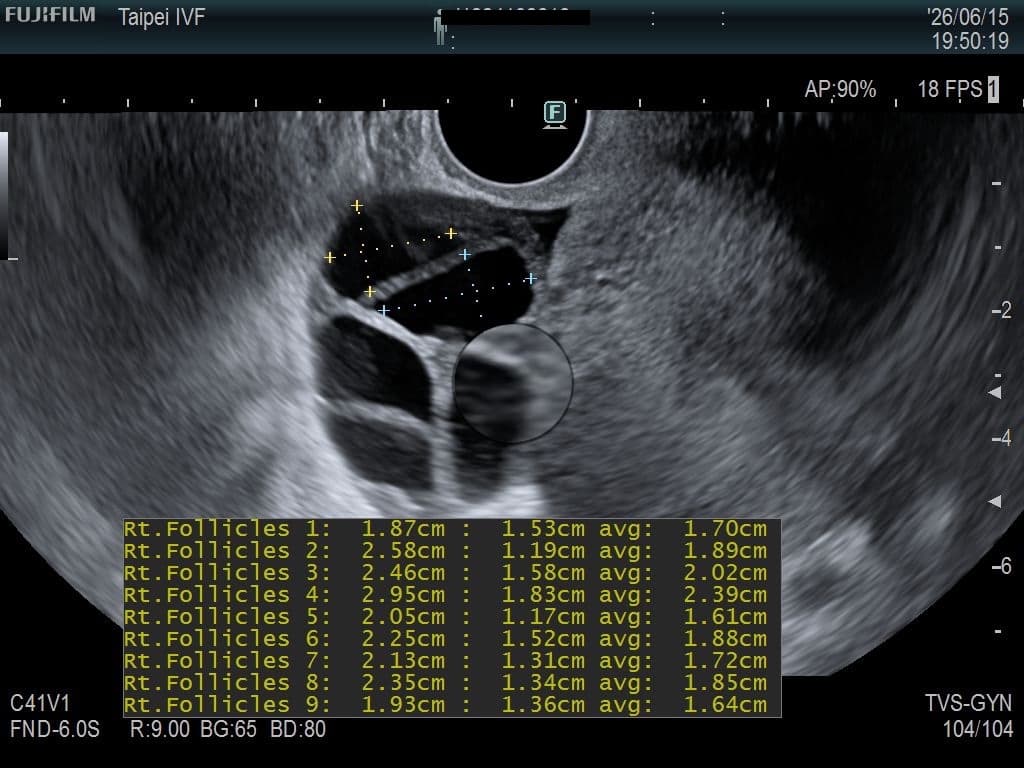Click the lower focus arrowhead on depth scale
The width and height of the screenshot is (1024, 768).
tap(995, 501)
